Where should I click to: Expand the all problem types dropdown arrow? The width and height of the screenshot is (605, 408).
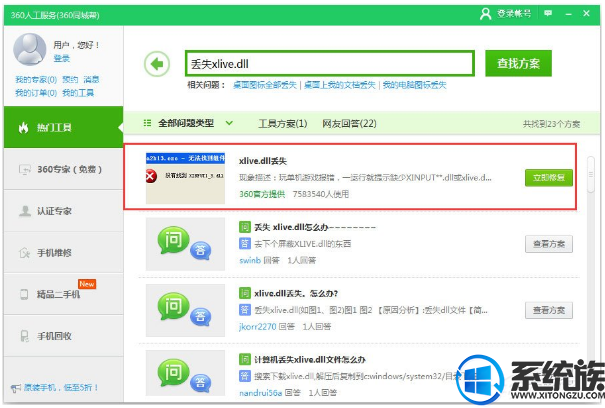click(x=229, y=123)
